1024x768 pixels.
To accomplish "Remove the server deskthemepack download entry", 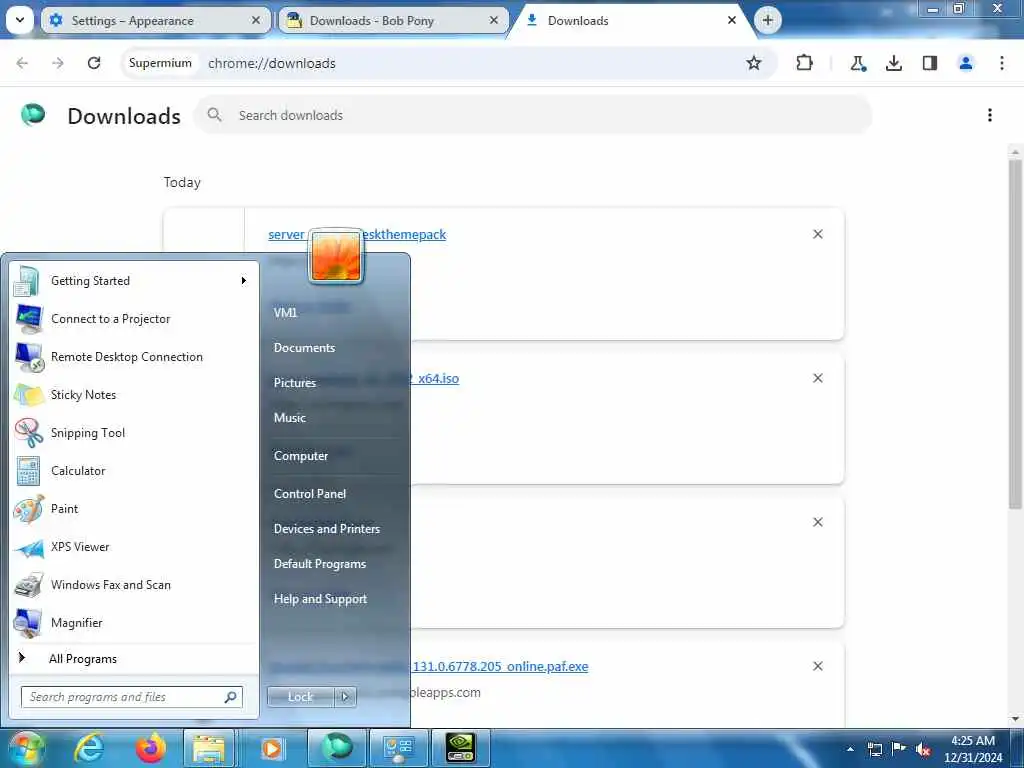I will 818,234.
